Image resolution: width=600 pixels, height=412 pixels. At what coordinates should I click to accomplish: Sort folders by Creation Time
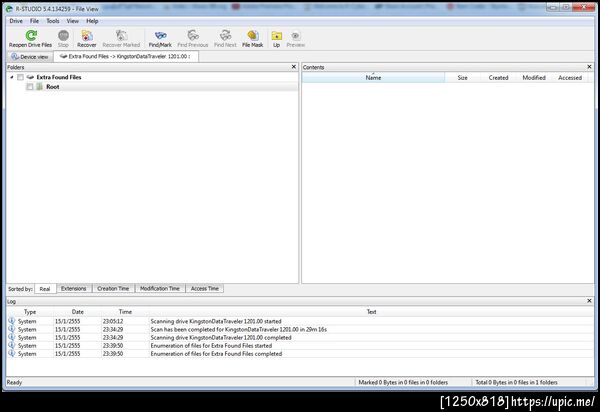[113, 288]
